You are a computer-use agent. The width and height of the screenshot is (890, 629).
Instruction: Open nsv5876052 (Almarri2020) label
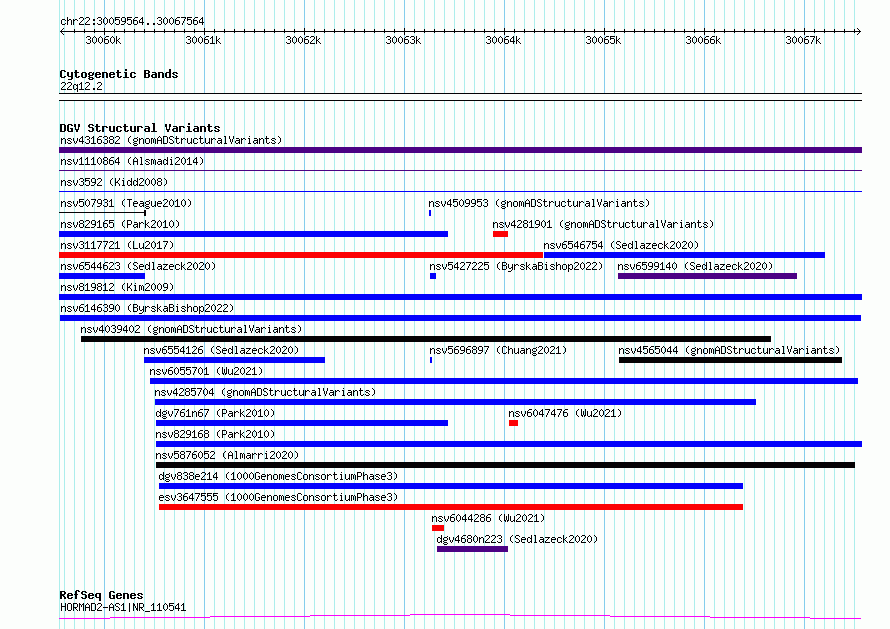[x=227, y=455]
